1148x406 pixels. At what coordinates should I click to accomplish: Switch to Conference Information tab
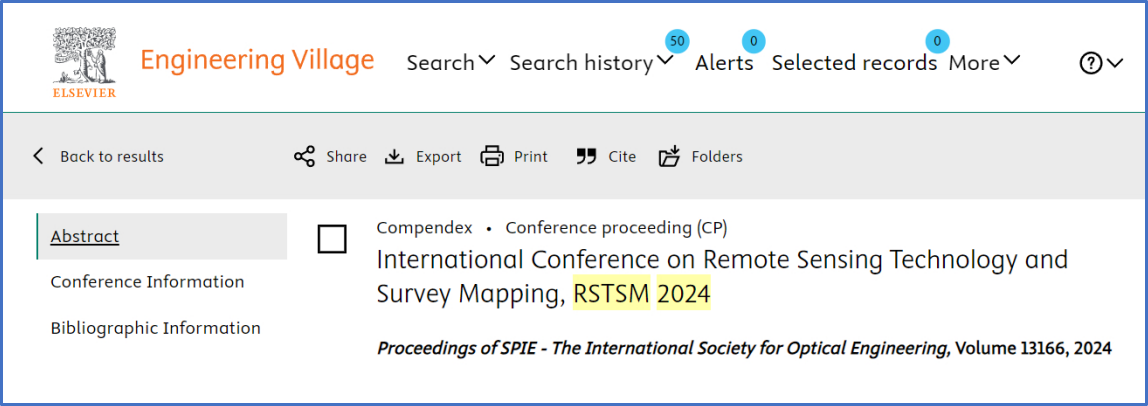(147, 282)
